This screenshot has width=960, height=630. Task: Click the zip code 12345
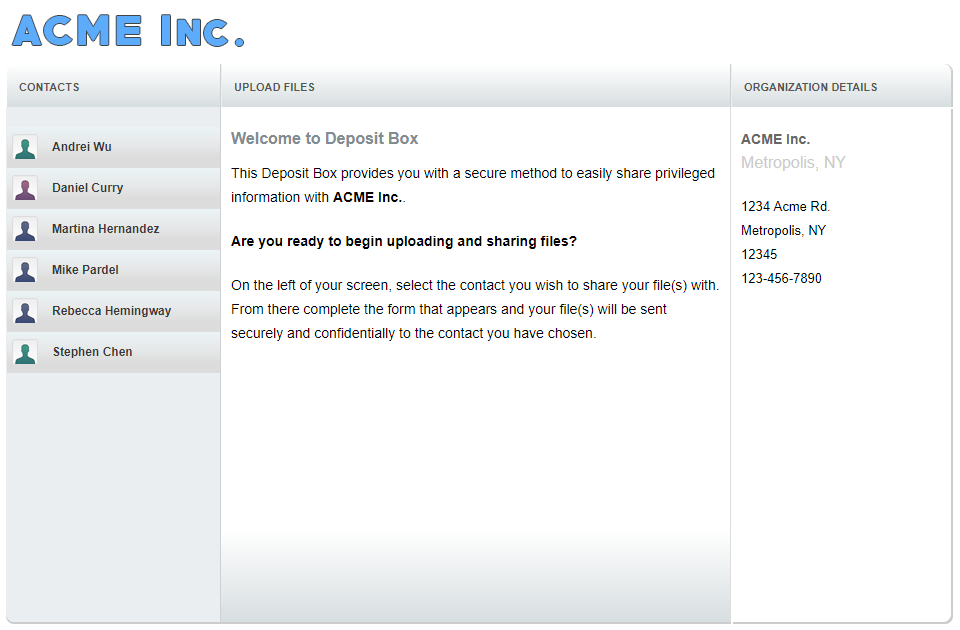pos(759,254)
